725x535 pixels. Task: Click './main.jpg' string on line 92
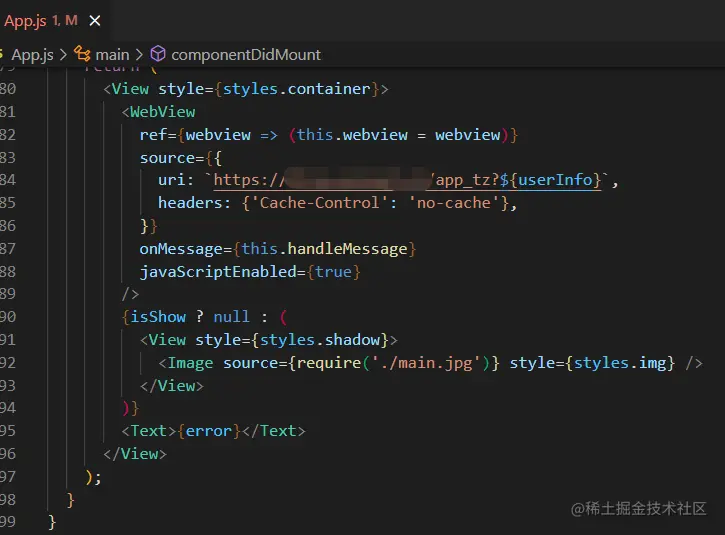426,363
